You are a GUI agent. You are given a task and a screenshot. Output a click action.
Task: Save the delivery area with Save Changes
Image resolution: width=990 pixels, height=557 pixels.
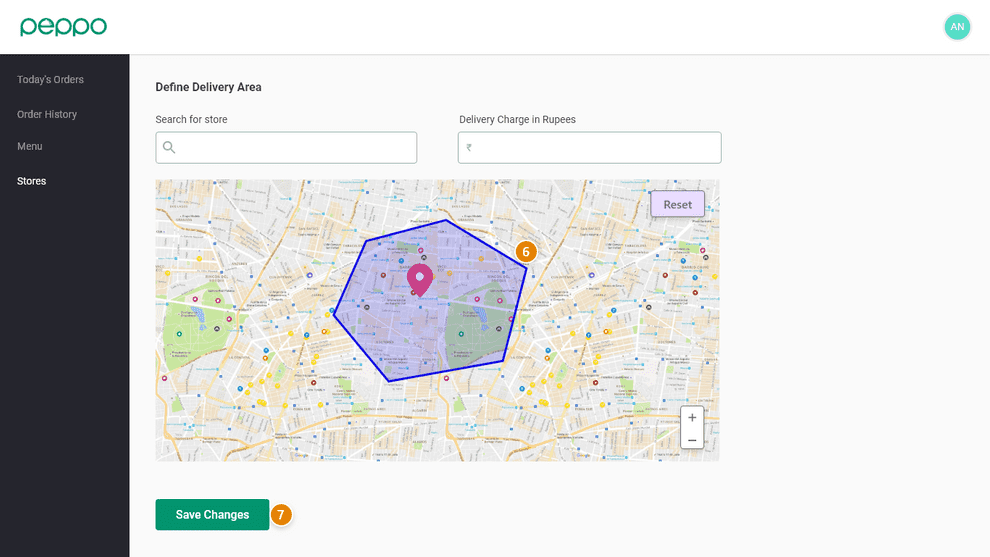212,515
